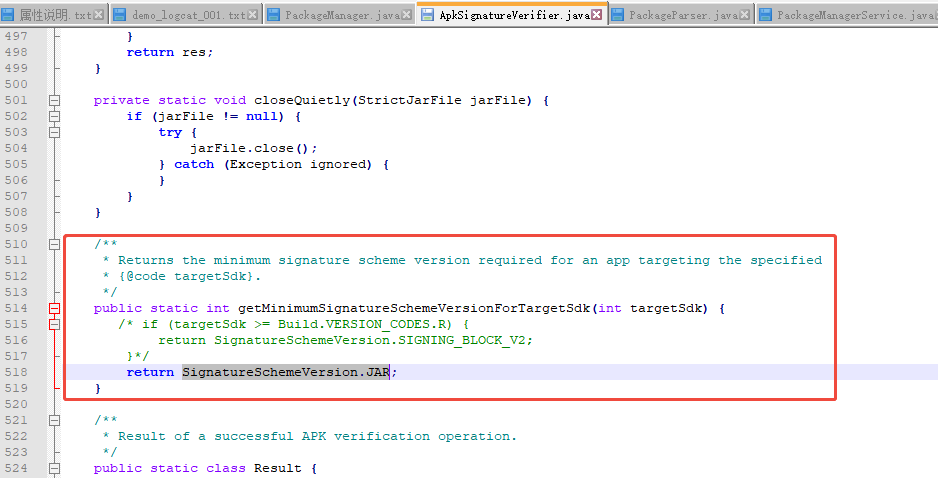Image resolution: width=938 pixels, height=478 pixels.
Task: Click the save icon on PackageManager.java tab
Action: [273, 15]
